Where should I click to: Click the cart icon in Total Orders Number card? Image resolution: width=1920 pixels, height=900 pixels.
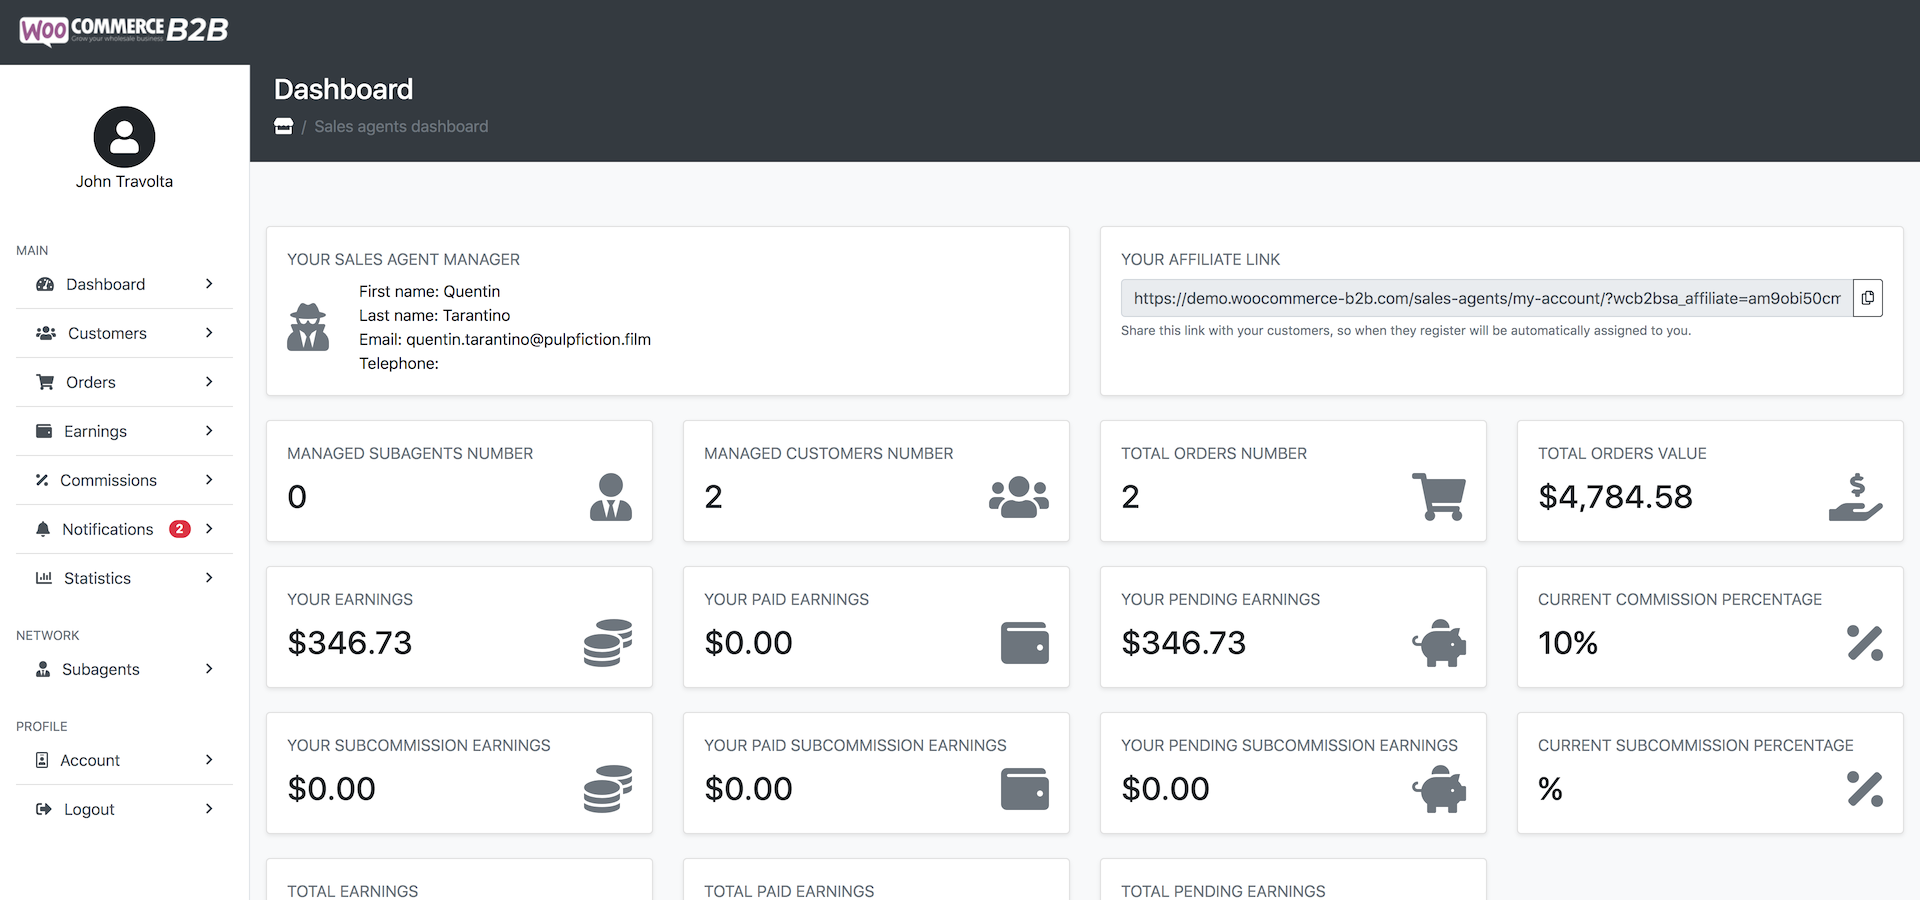tap(1439, 497)
